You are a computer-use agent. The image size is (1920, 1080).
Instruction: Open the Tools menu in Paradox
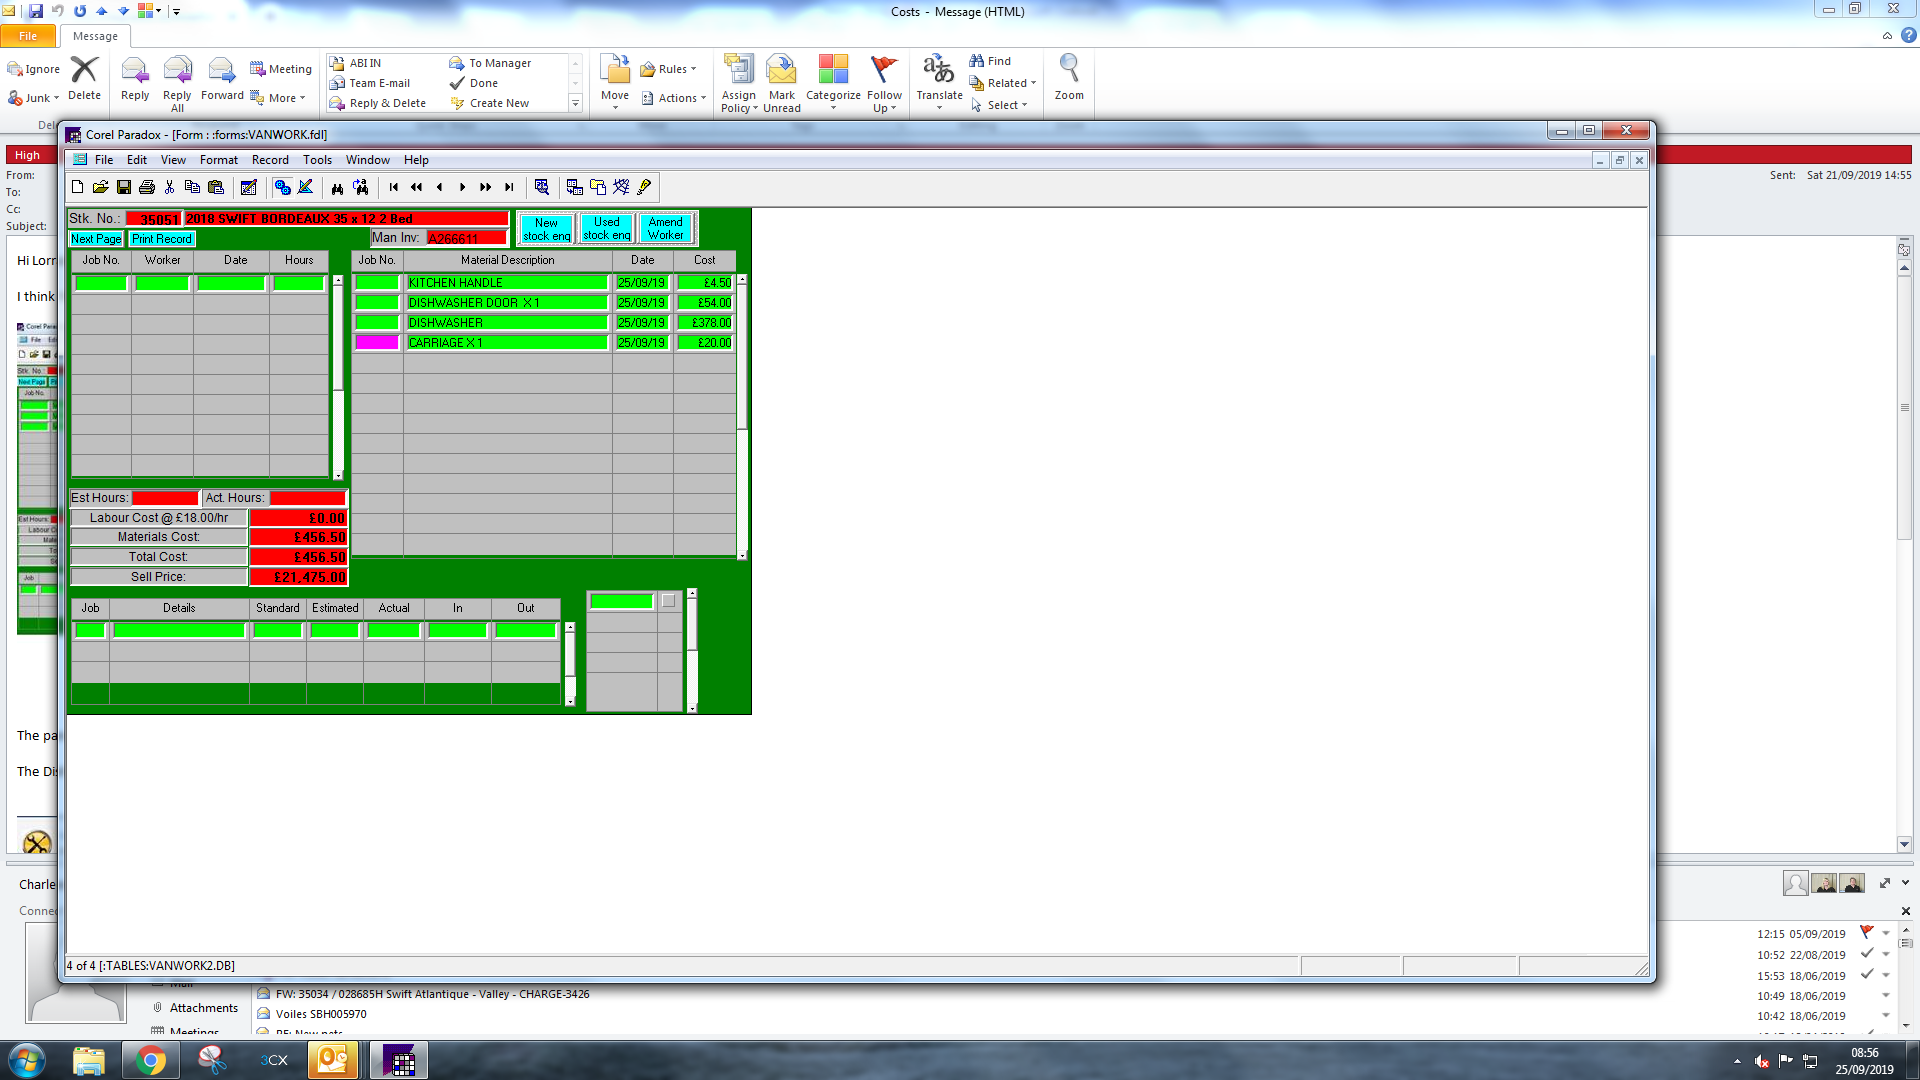tap(317, 160)
